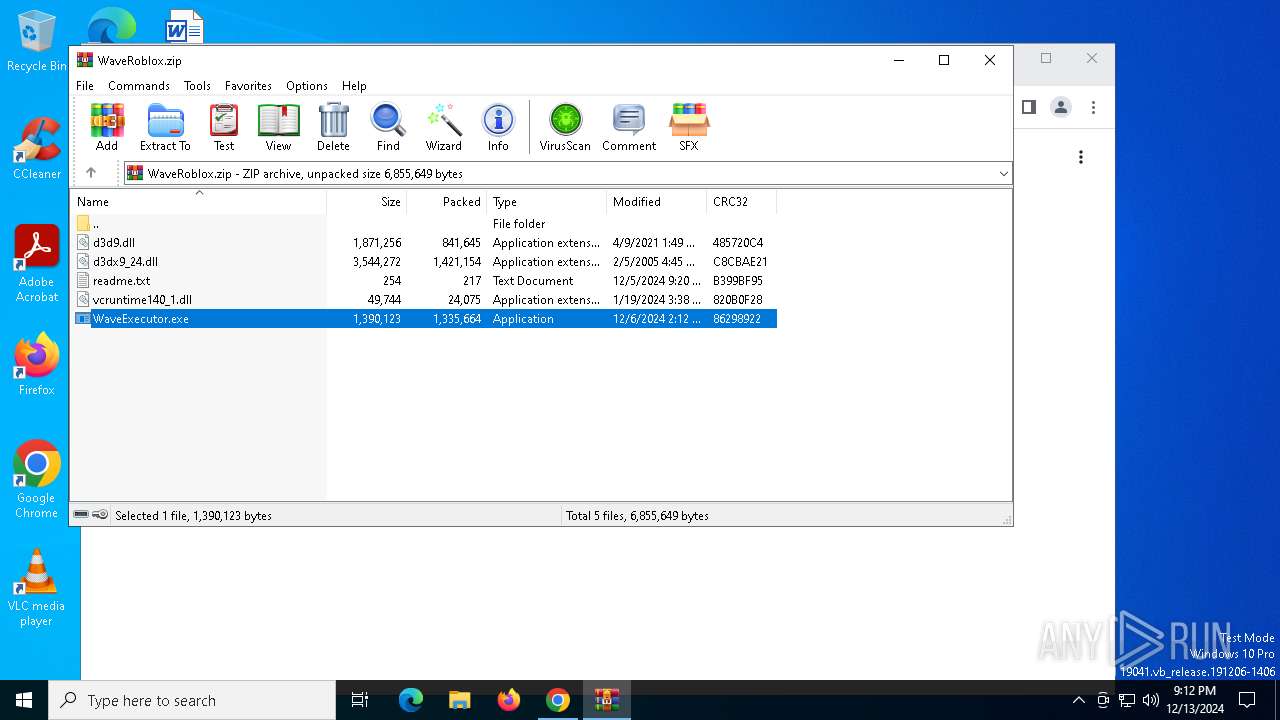Show hidden tray icons chevron
The width and height of the screenshot is (1280, 720).
coord(1078,700)
